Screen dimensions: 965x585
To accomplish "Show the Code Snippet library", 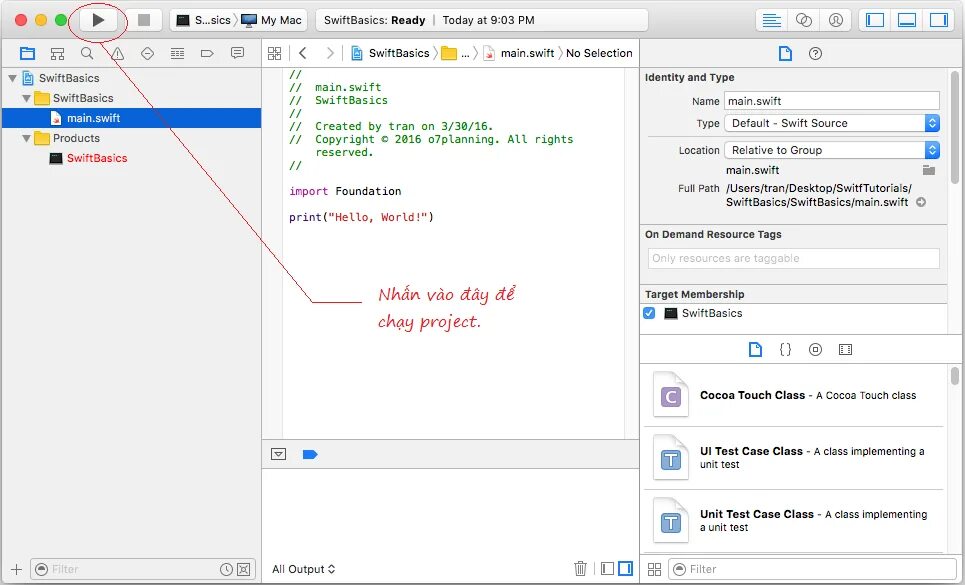I will [x=785, y=350].
